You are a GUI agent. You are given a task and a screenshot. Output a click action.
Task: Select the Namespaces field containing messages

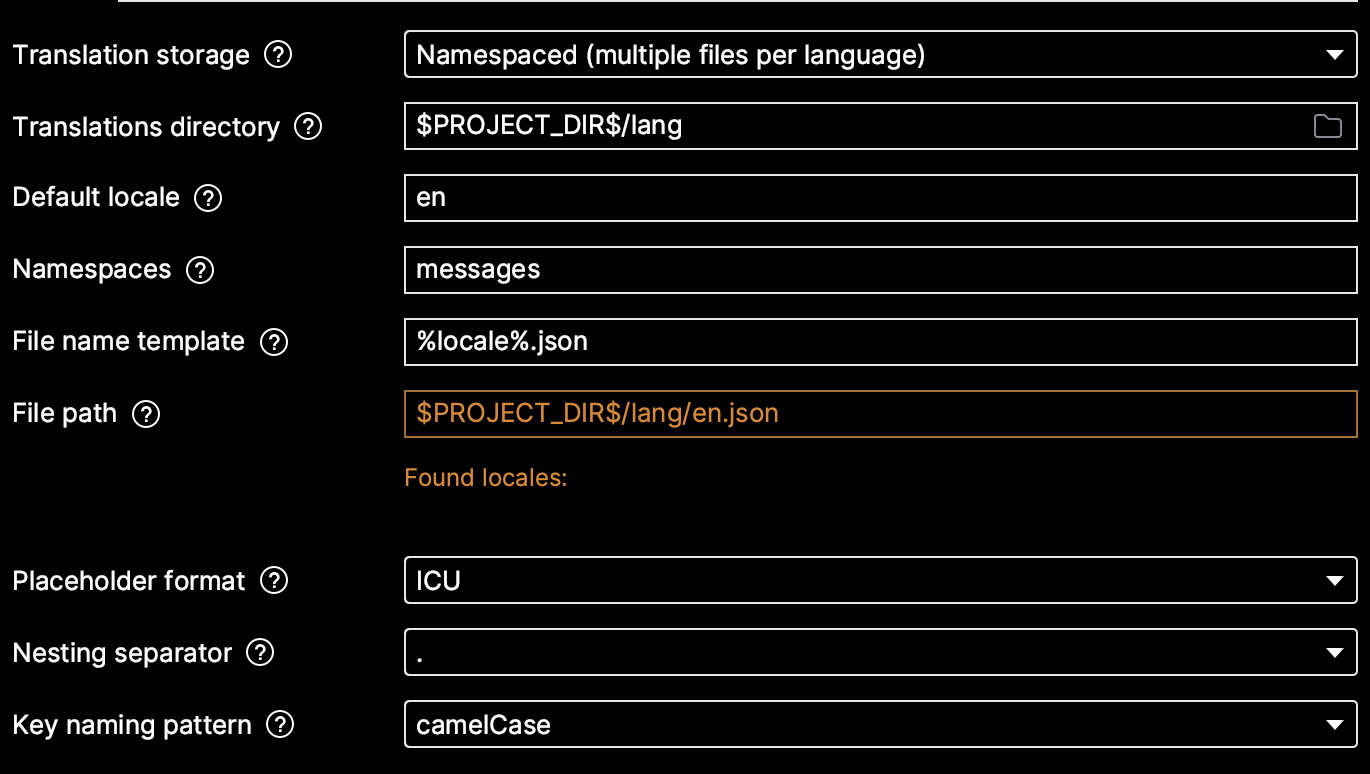[800, 269]
